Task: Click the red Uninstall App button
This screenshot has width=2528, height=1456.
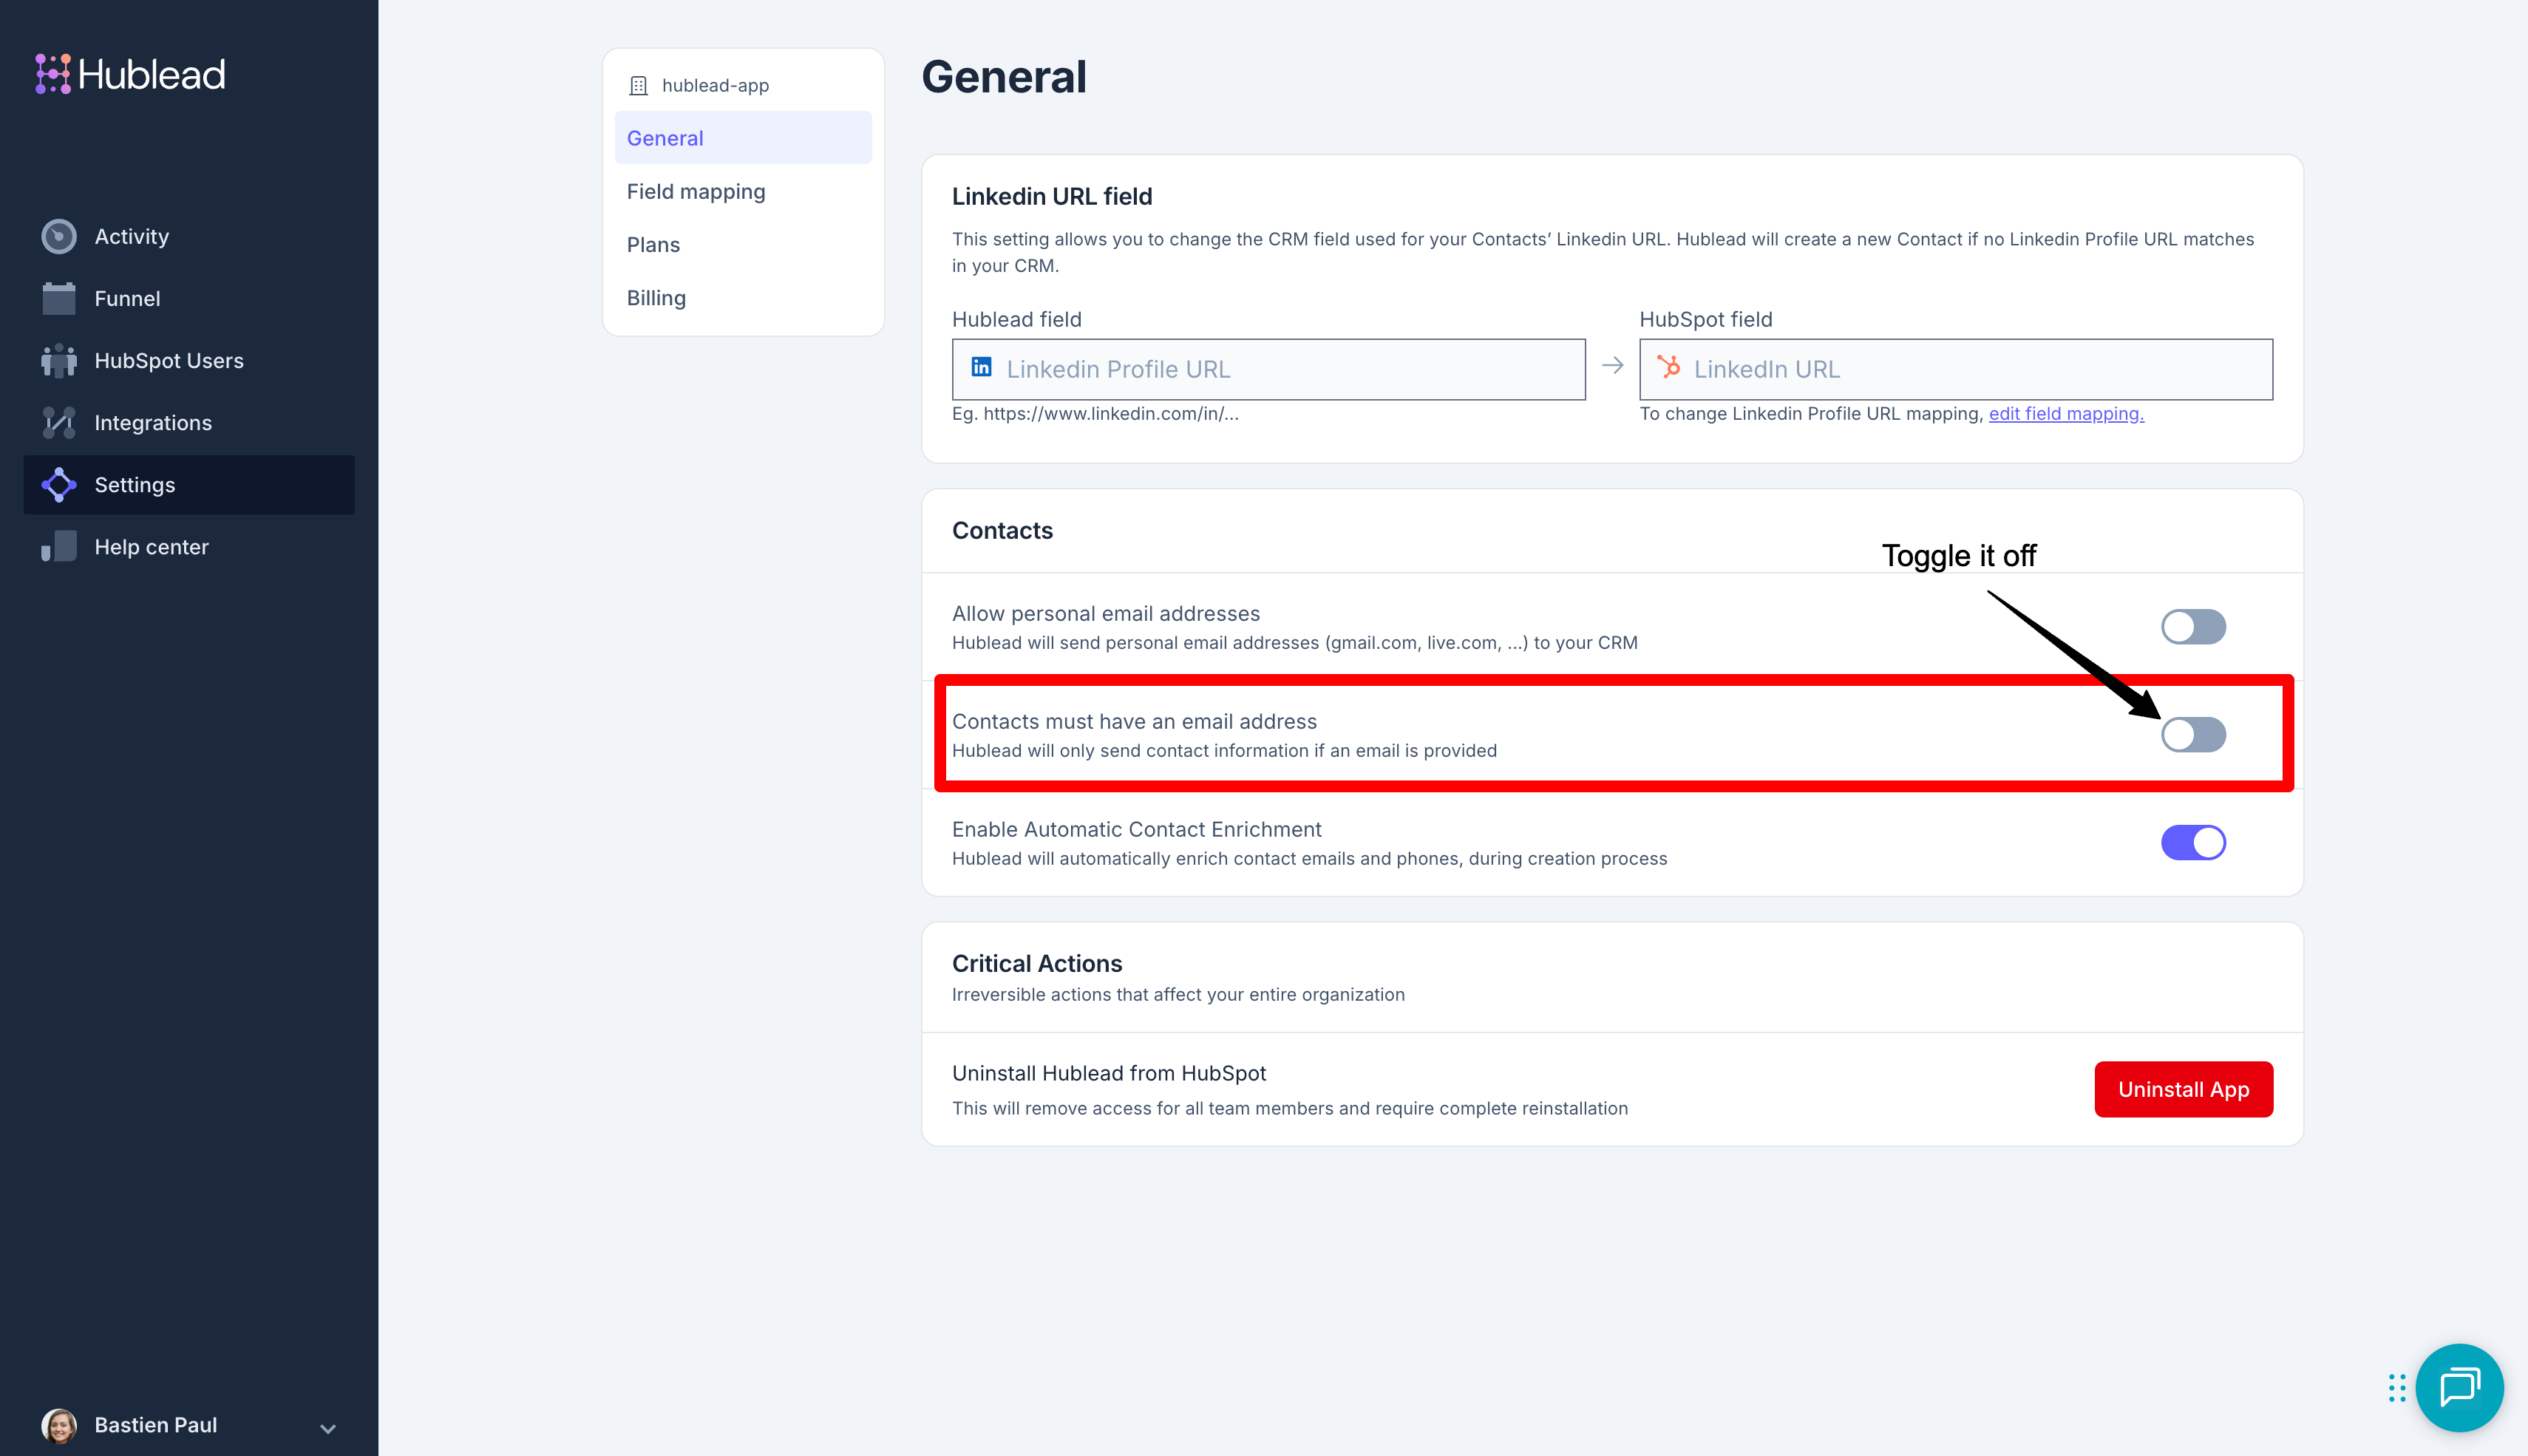Action: click(2183, 1089)
